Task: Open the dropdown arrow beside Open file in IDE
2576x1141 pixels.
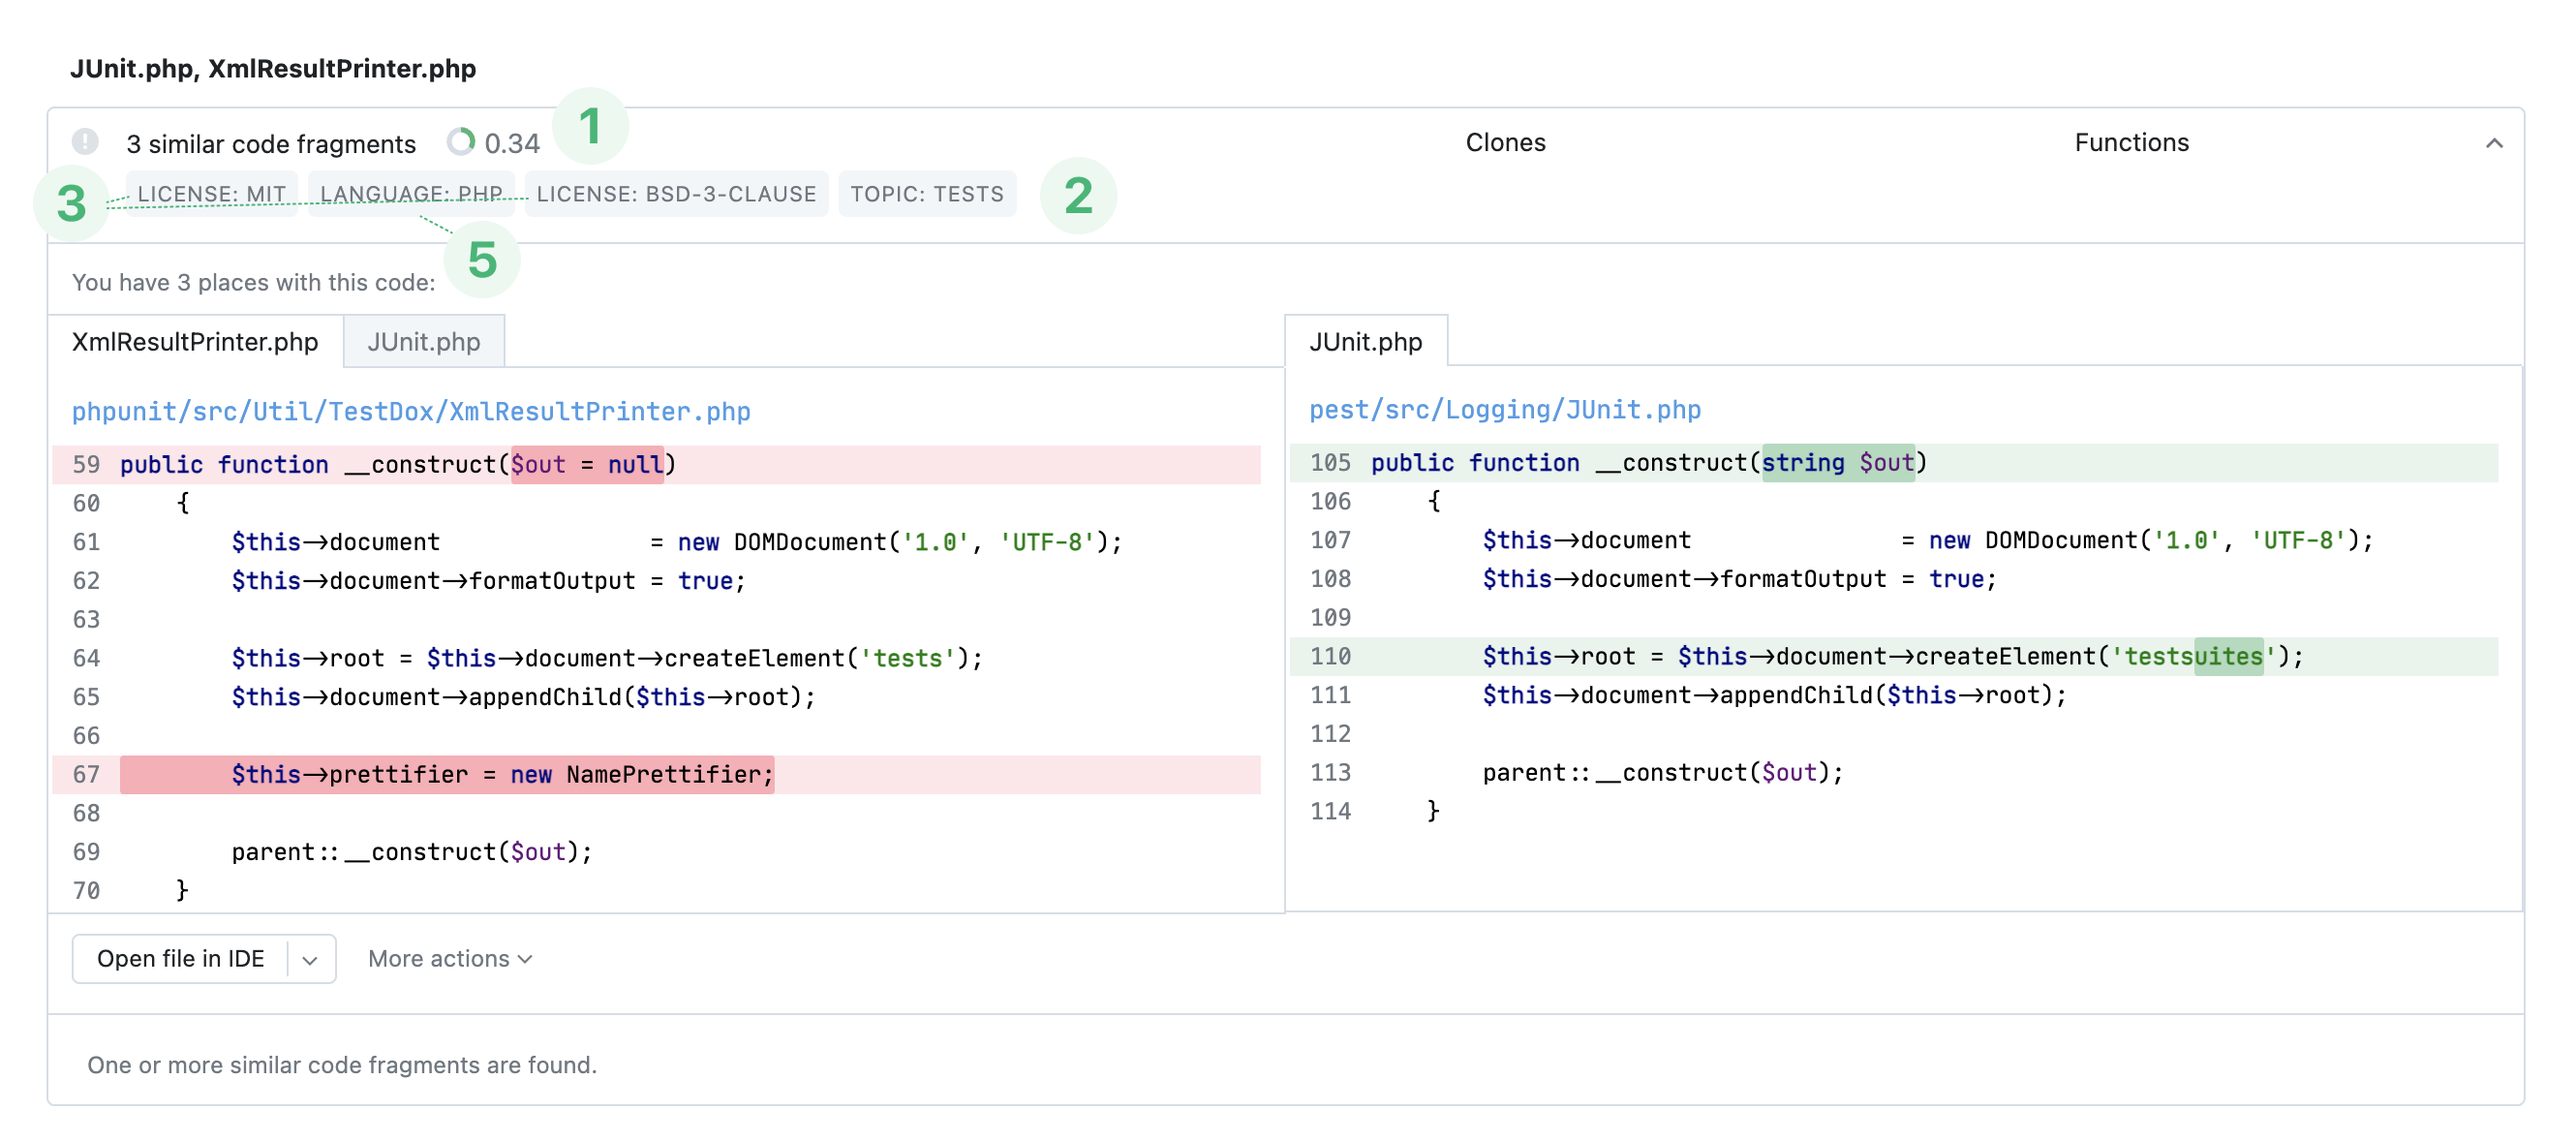Action: tap(310, 959)
